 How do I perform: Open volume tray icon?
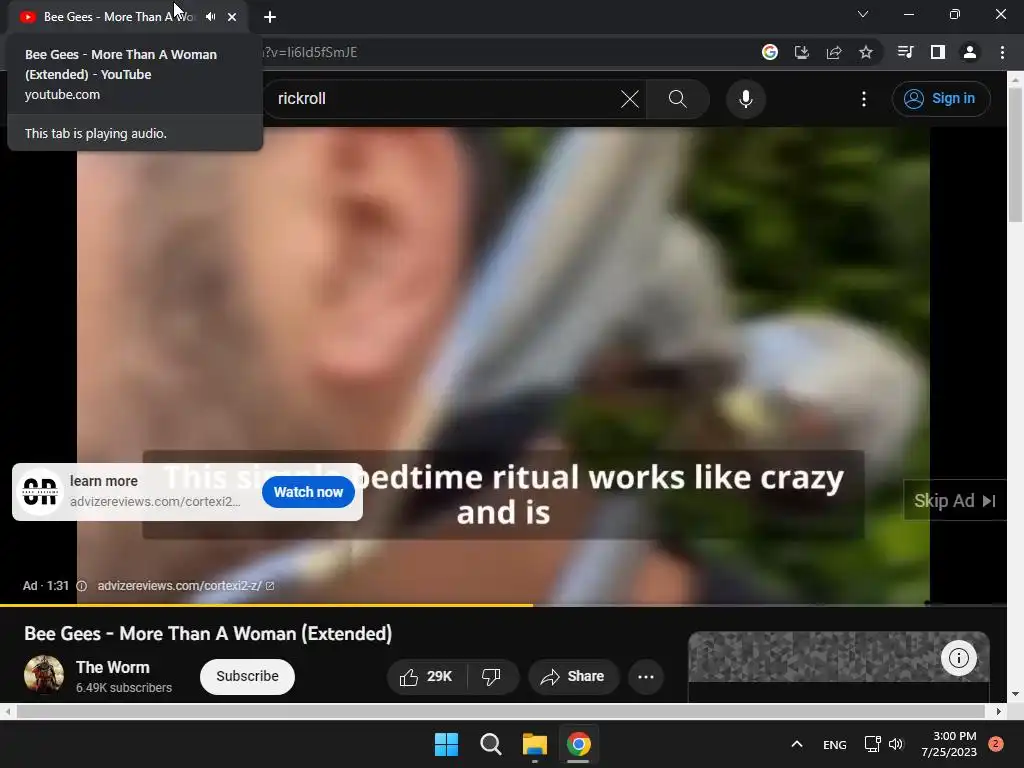[x=896, y=744]
